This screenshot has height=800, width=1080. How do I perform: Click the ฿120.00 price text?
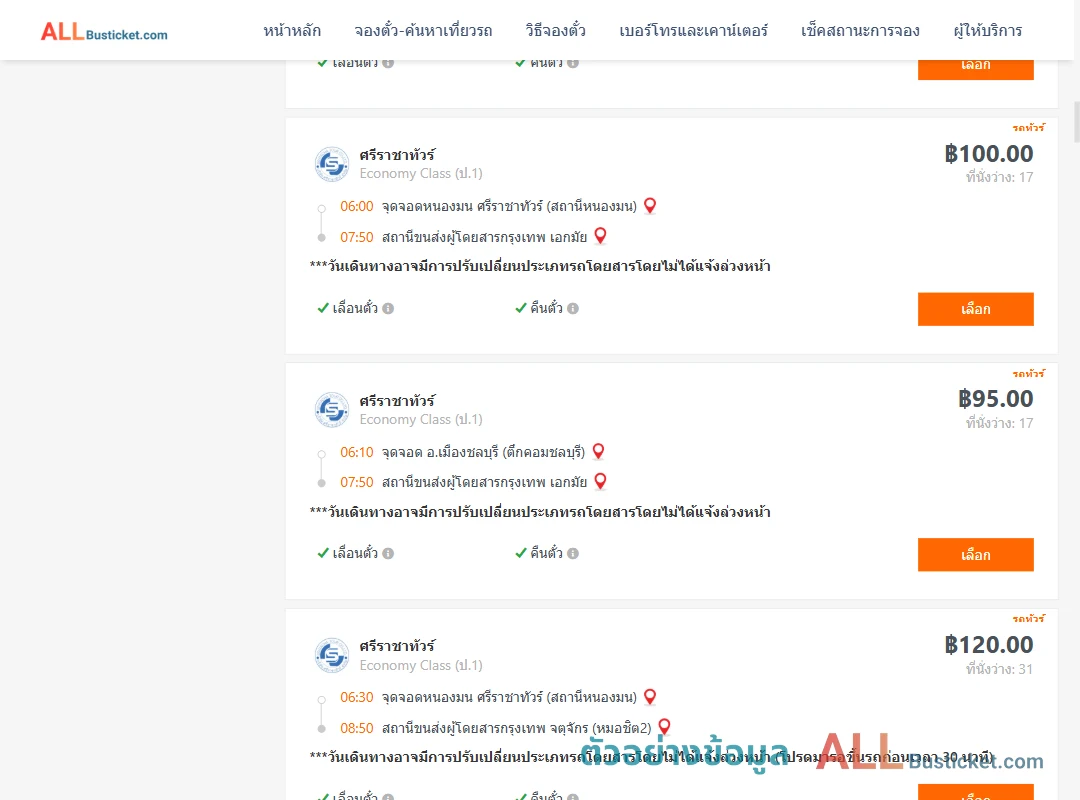tap(988, 645)
